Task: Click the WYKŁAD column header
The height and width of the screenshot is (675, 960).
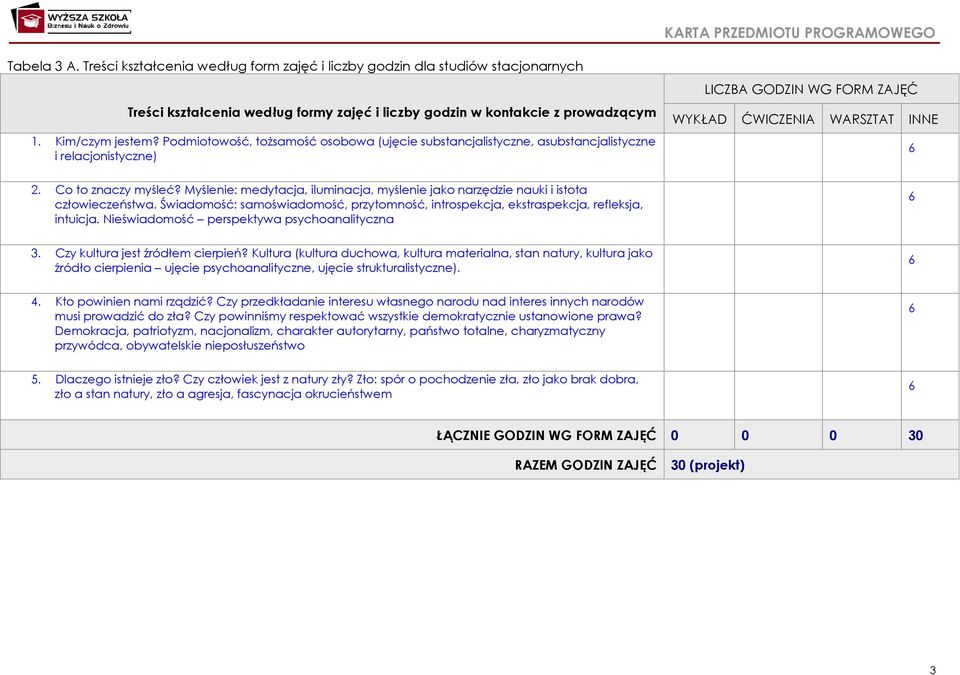Action: (699, 119)
